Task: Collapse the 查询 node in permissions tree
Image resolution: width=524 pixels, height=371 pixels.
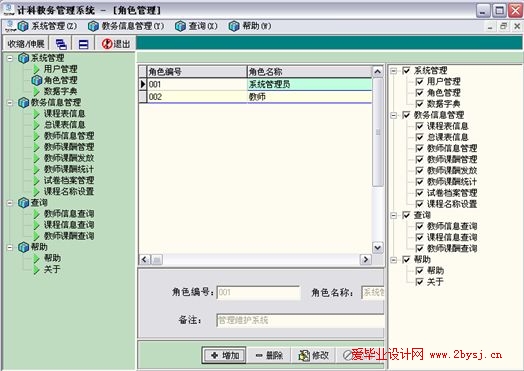Action: tap(394, 215)
